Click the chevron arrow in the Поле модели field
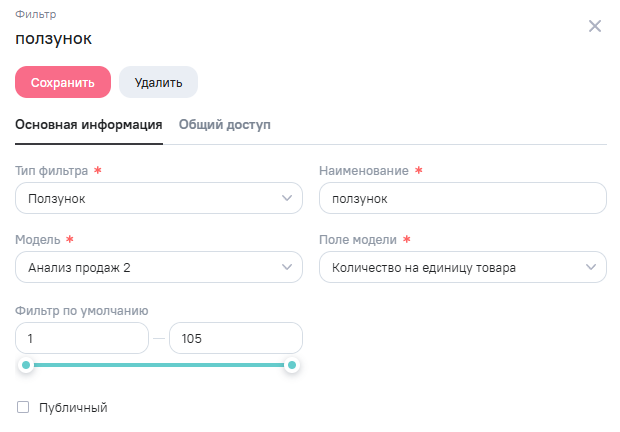620x432 pixels. click(x=590, y=267)
